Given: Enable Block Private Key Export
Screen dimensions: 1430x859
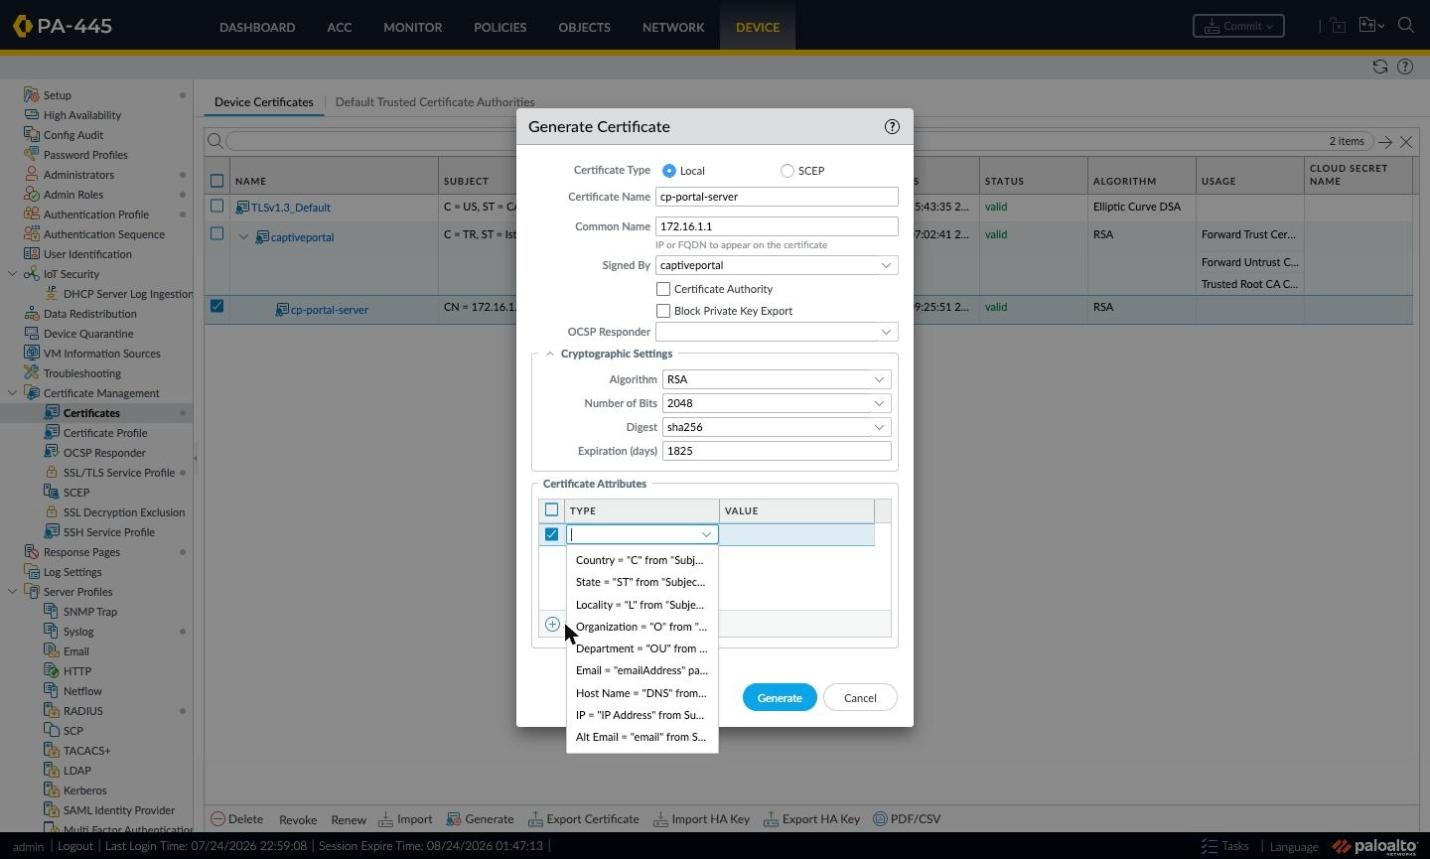Looking at the screenshot, I should [663, 311].
